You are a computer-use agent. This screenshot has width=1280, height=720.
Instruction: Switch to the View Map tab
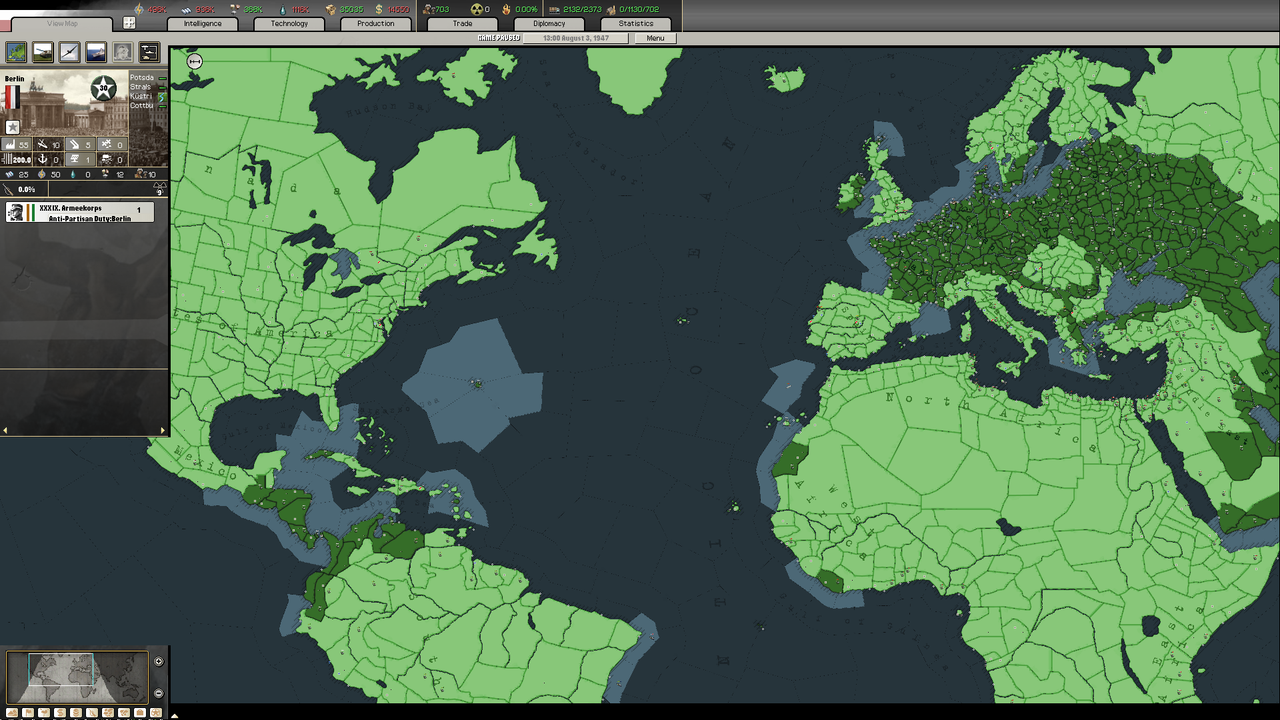coord(62,23)
